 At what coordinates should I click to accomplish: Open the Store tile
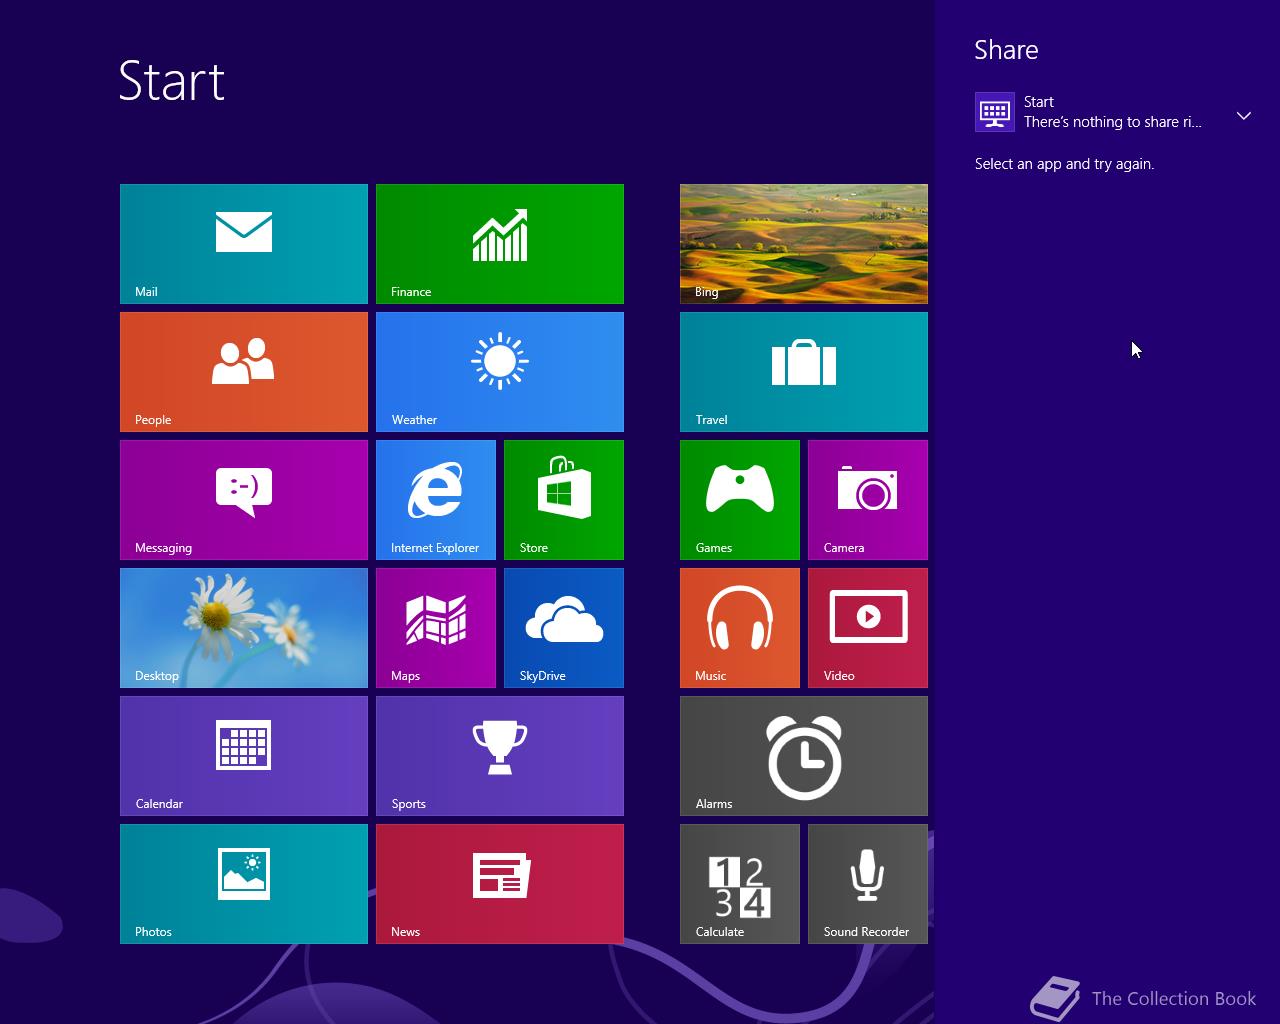pos(564,500)
